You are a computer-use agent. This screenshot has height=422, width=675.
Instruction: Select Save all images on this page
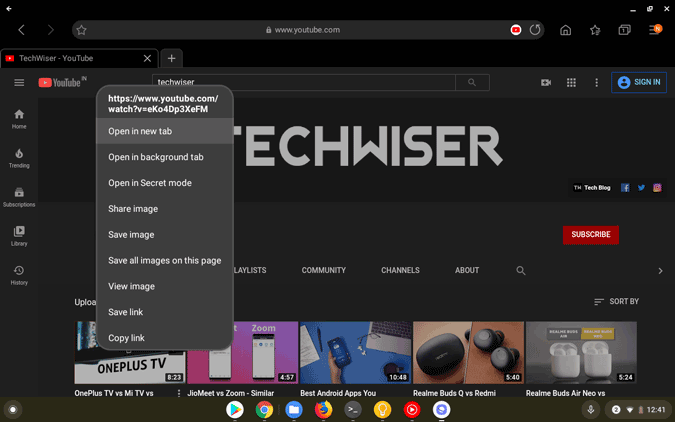pyautogui.click(x=165, y=260)
